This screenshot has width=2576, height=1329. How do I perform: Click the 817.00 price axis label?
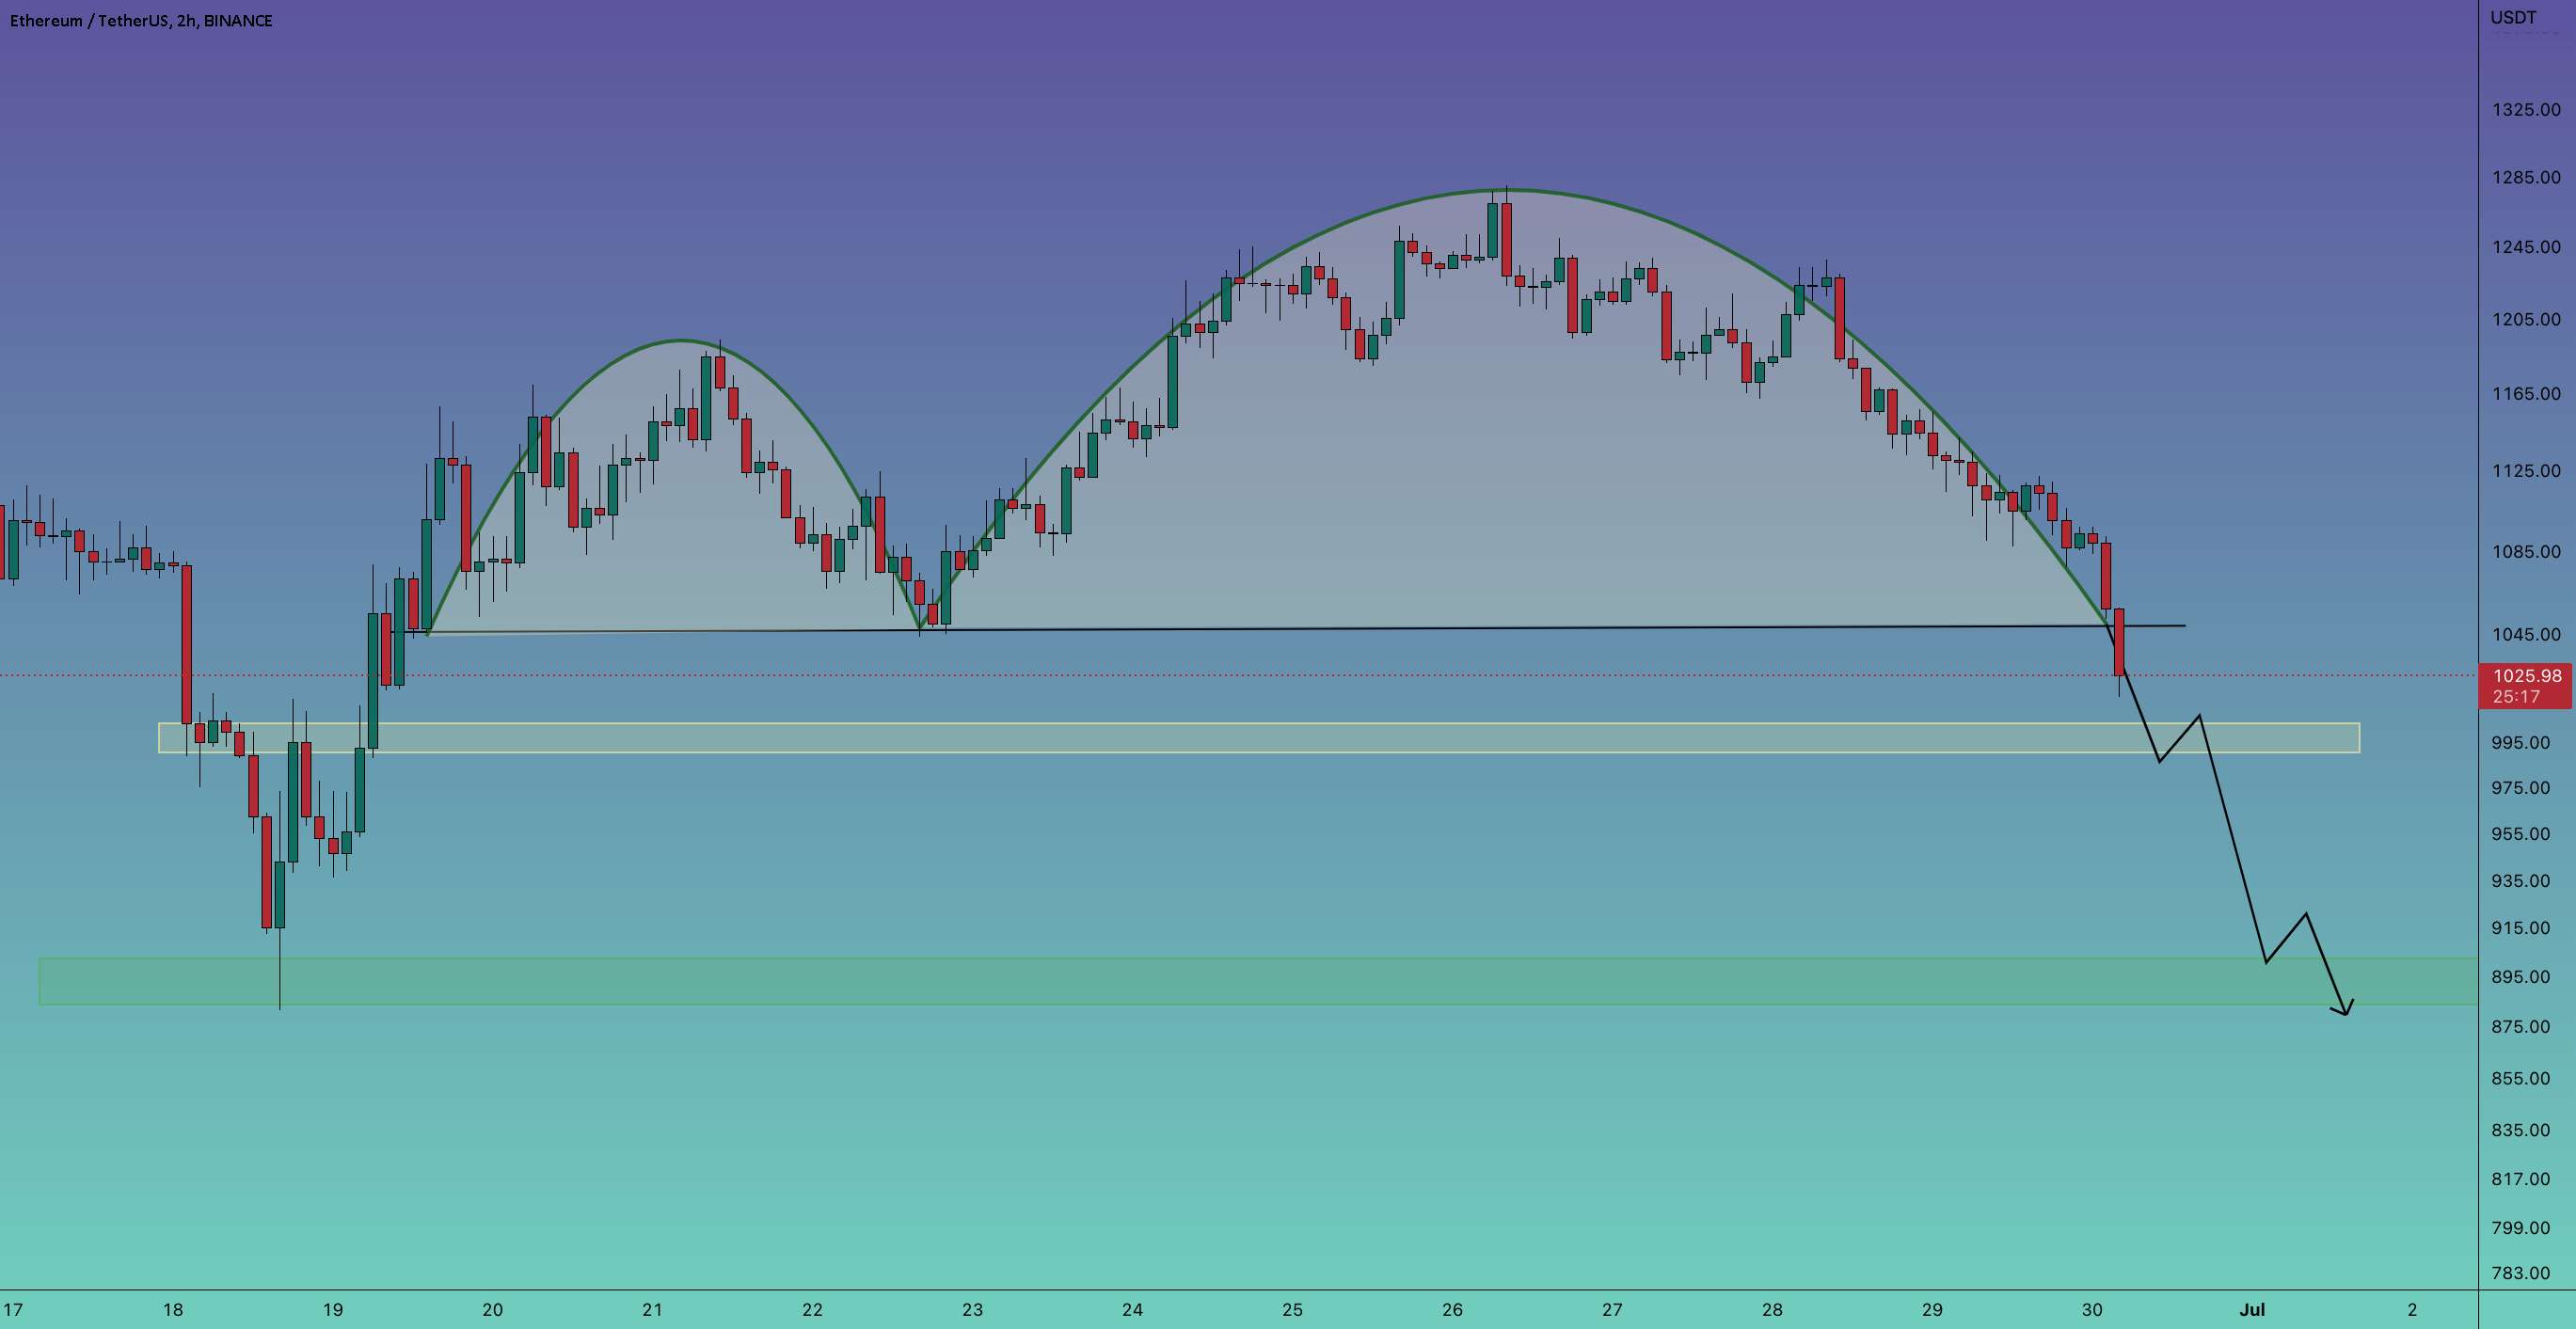point(2521,1179)
